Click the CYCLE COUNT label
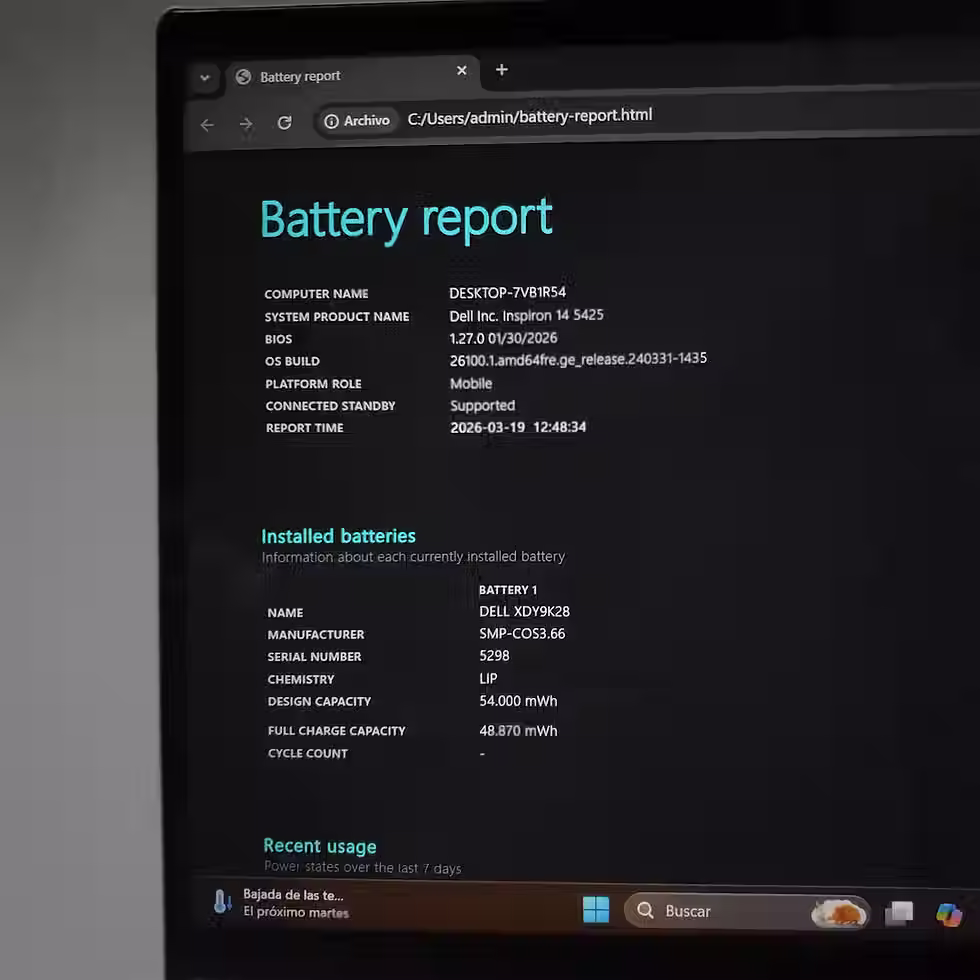This screenshot has width=980, height=980. point(308,754)
